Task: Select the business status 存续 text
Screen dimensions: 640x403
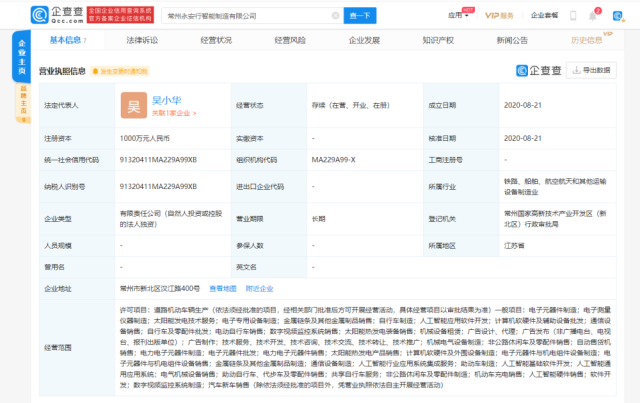Action: click(x=351, y=105)
